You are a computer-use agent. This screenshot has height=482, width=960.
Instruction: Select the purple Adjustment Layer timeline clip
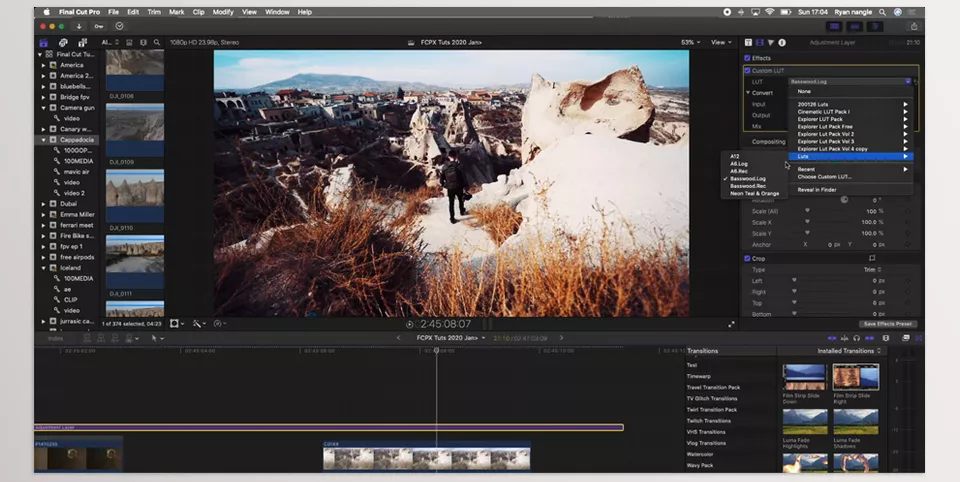point(329,427)
